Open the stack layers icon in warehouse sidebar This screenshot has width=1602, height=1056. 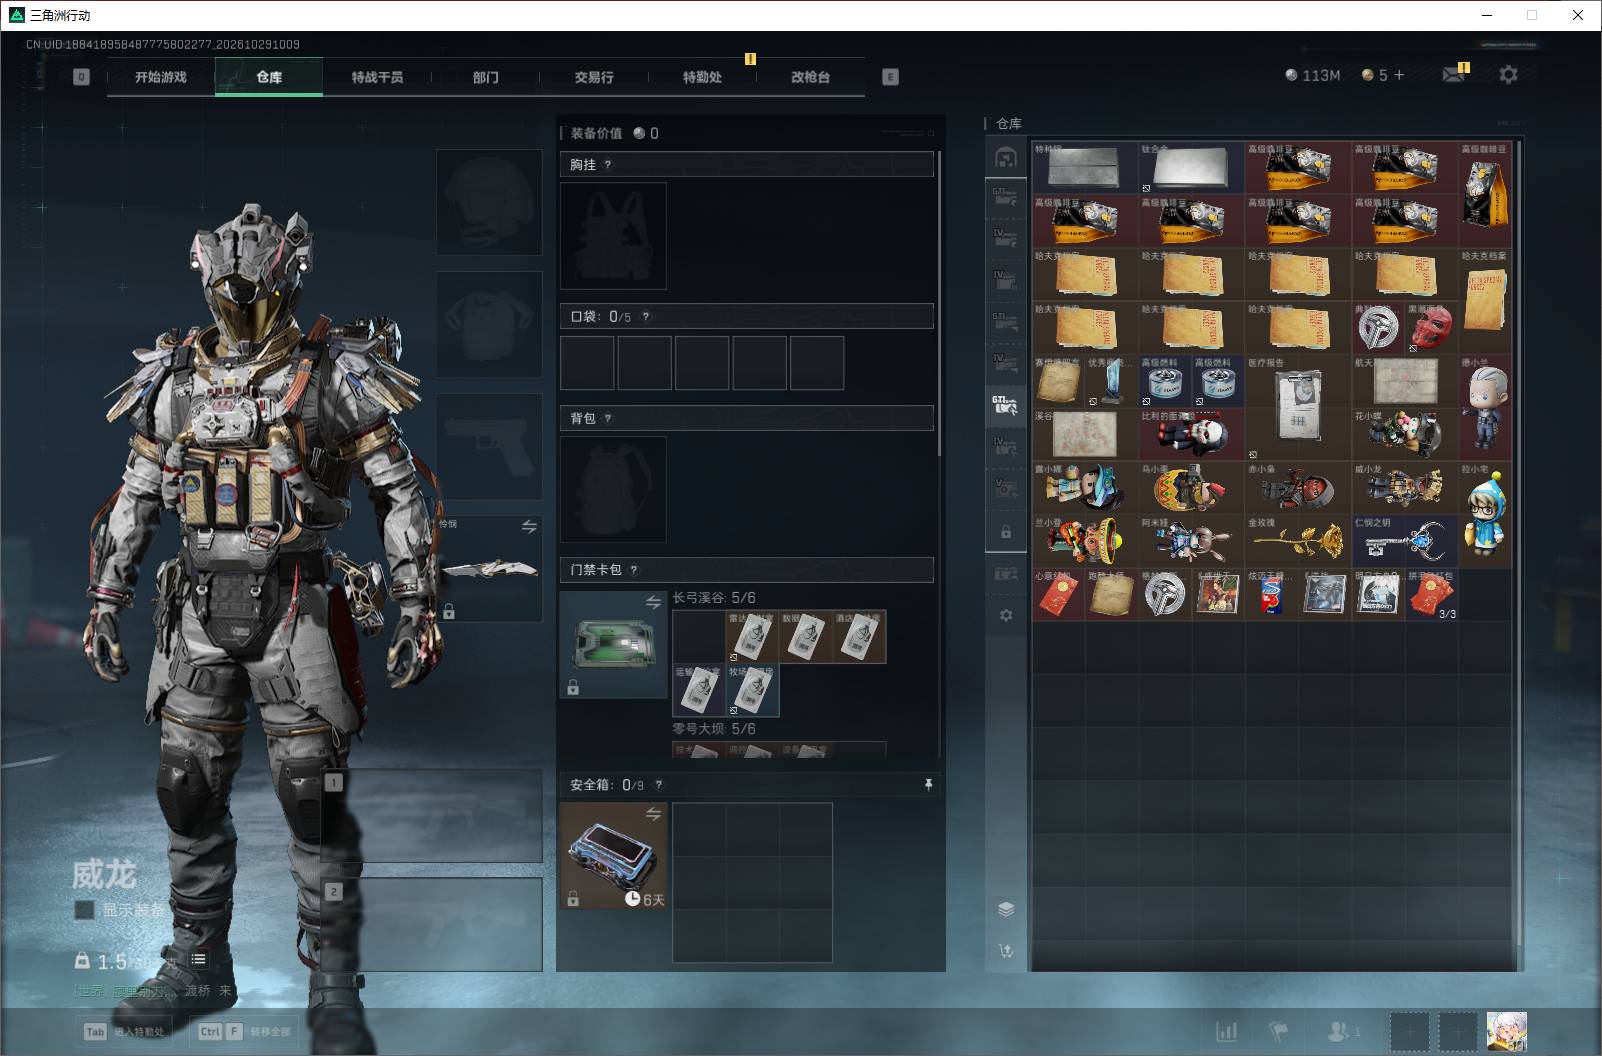(1006, 909)
